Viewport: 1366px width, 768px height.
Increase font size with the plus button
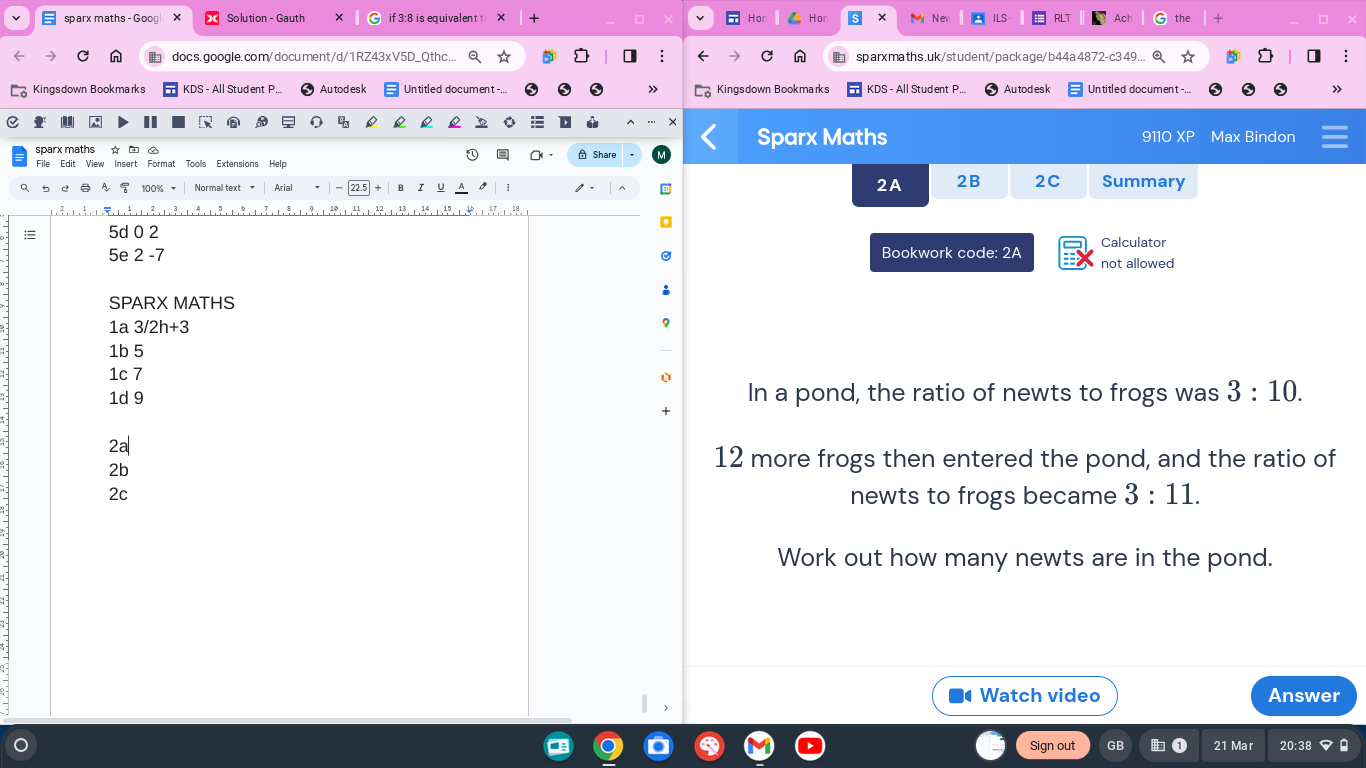(x=378, y=188)
